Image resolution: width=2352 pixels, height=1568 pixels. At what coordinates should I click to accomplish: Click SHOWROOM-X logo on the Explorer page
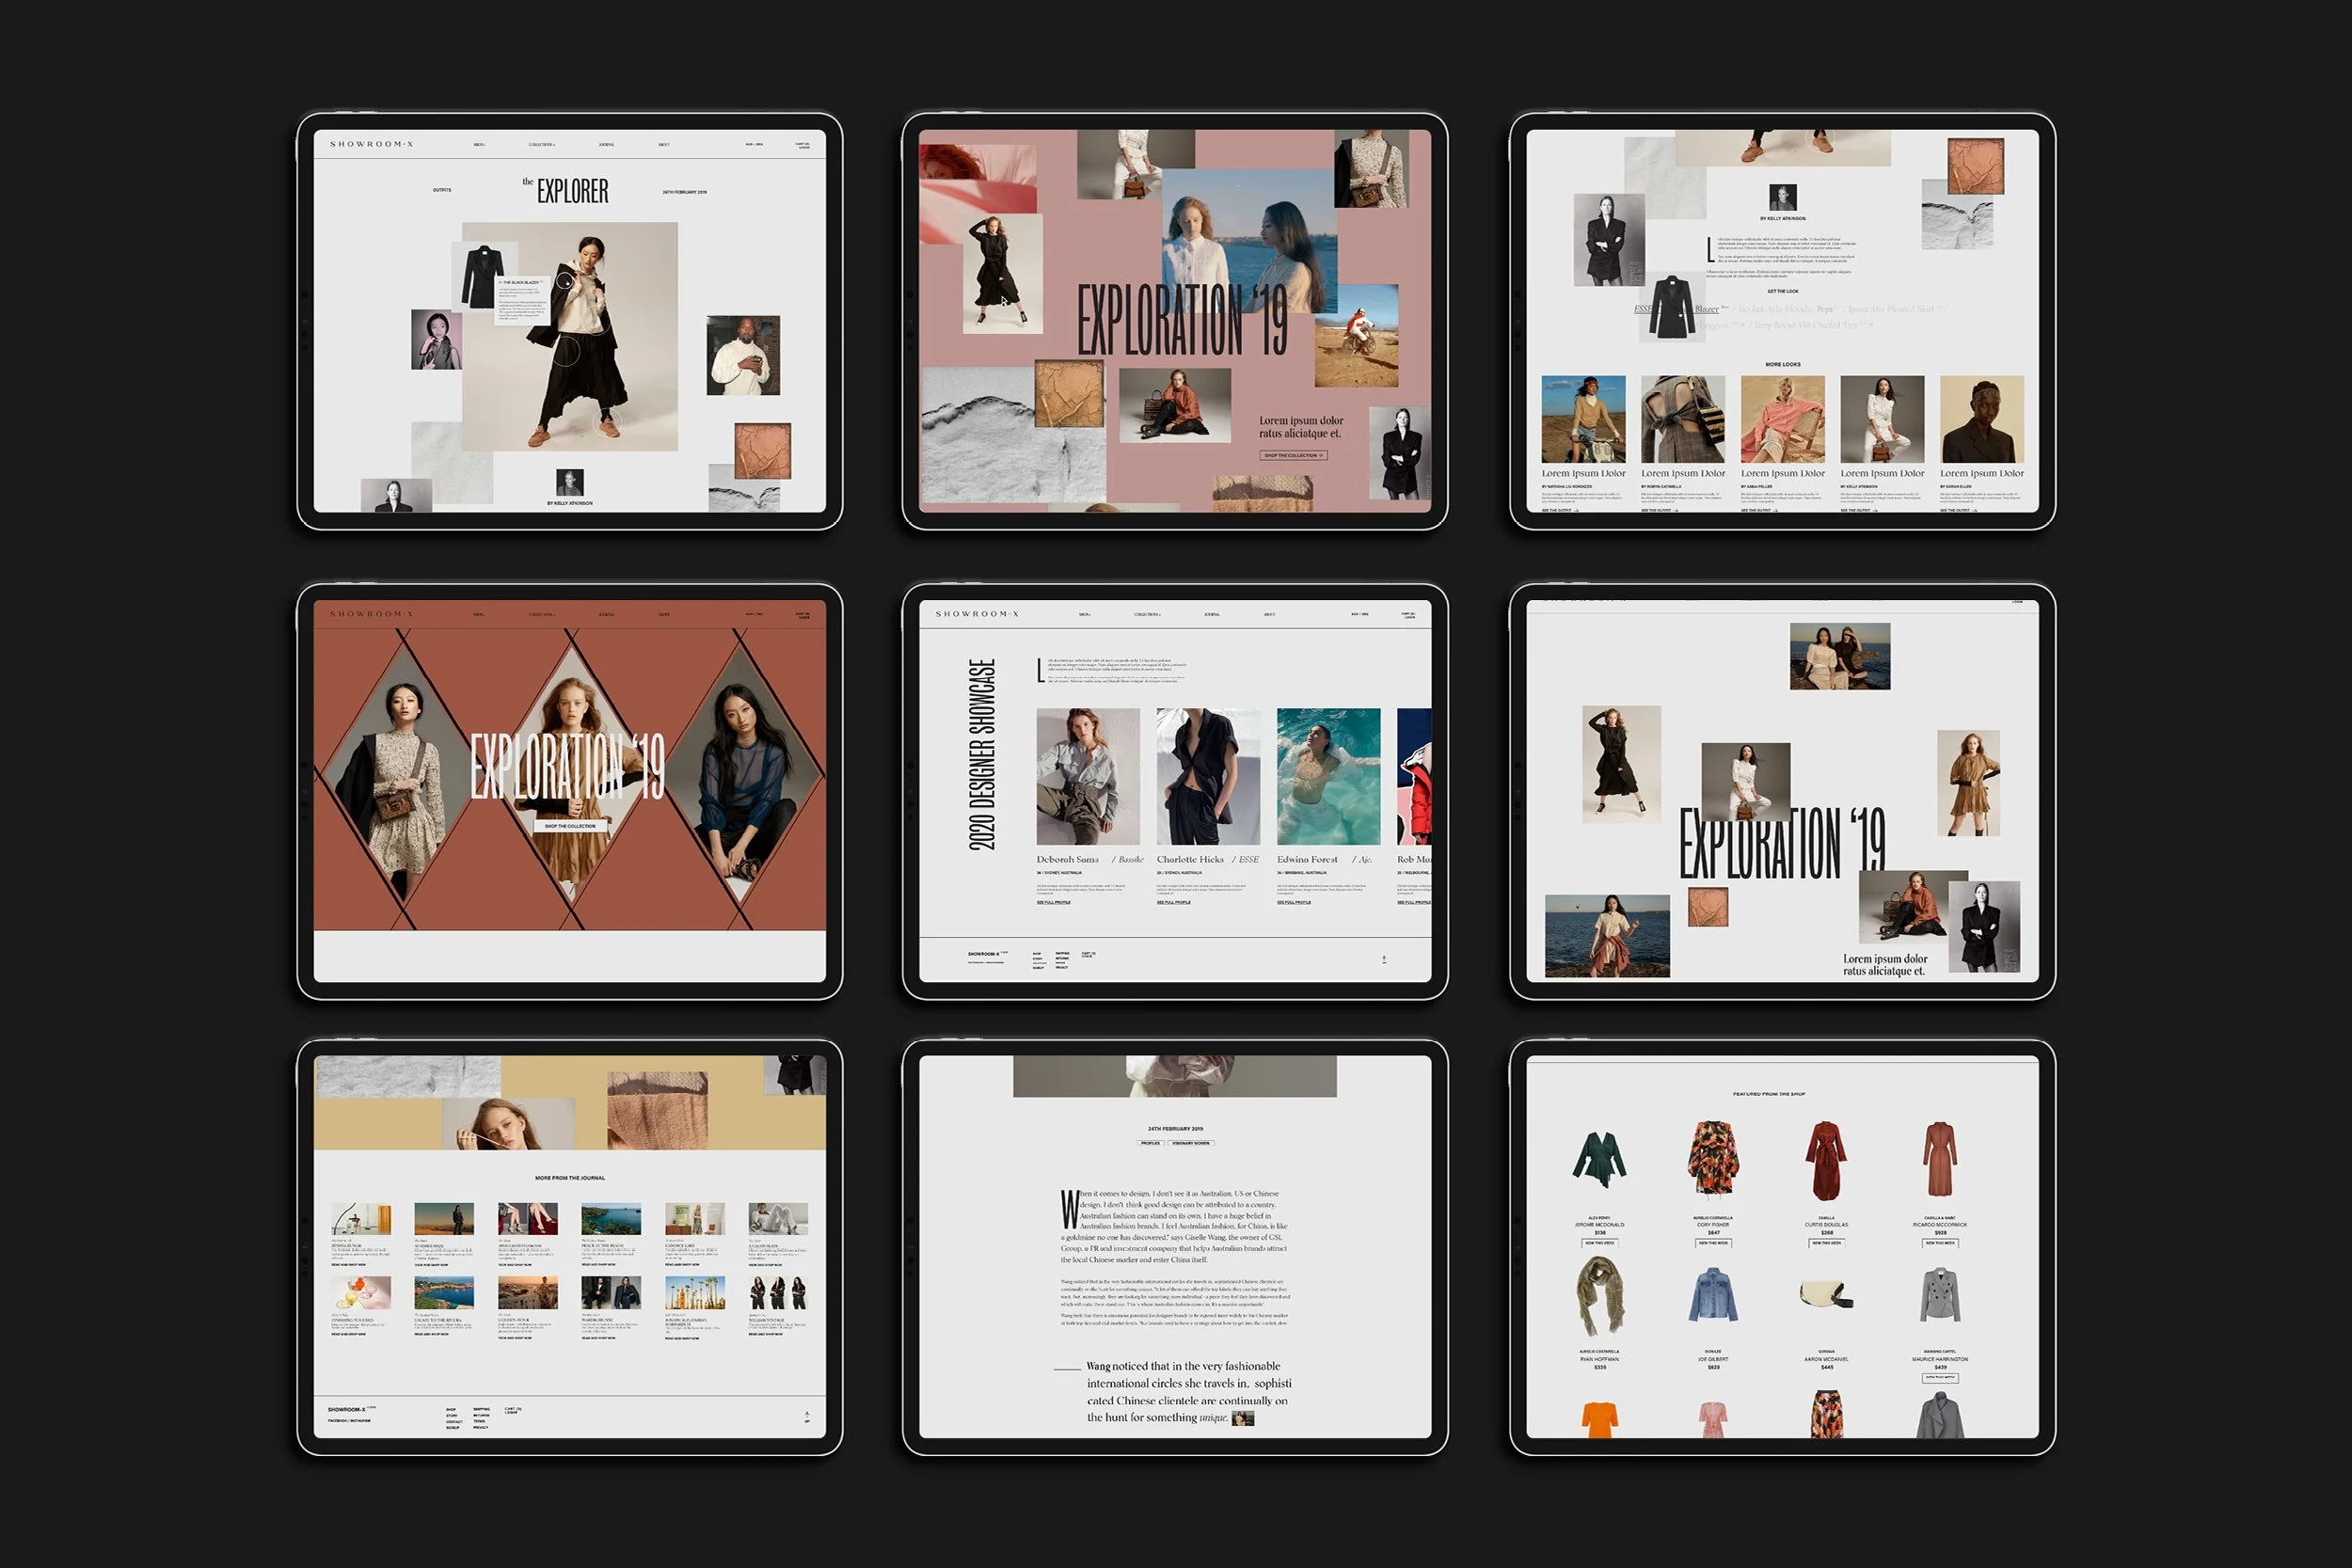(371, 144)
